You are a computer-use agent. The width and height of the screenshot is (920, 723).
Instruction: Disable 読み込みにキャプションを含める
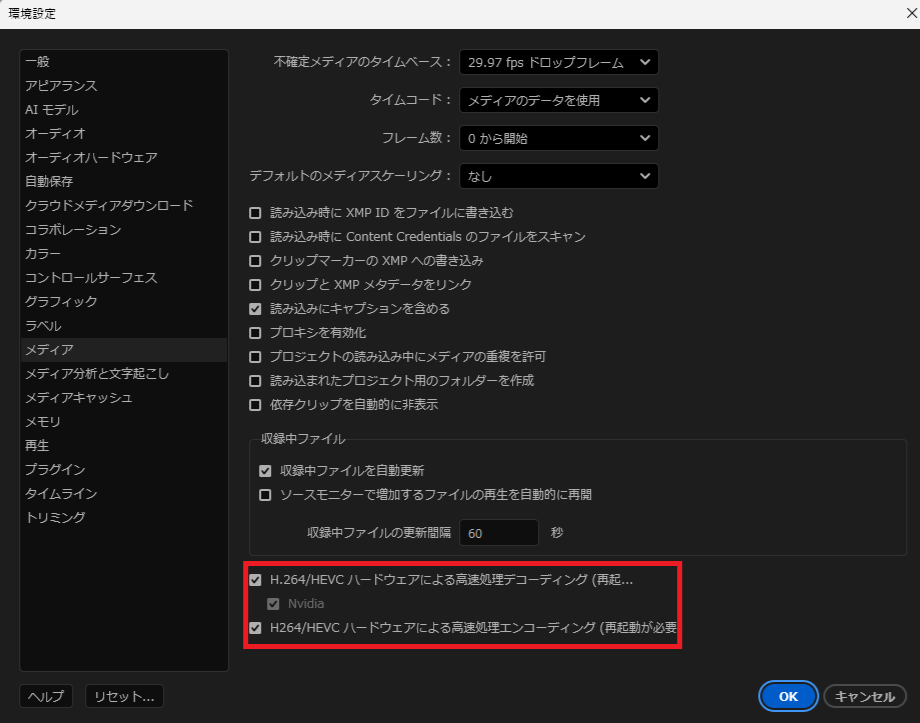pos(256,309)
